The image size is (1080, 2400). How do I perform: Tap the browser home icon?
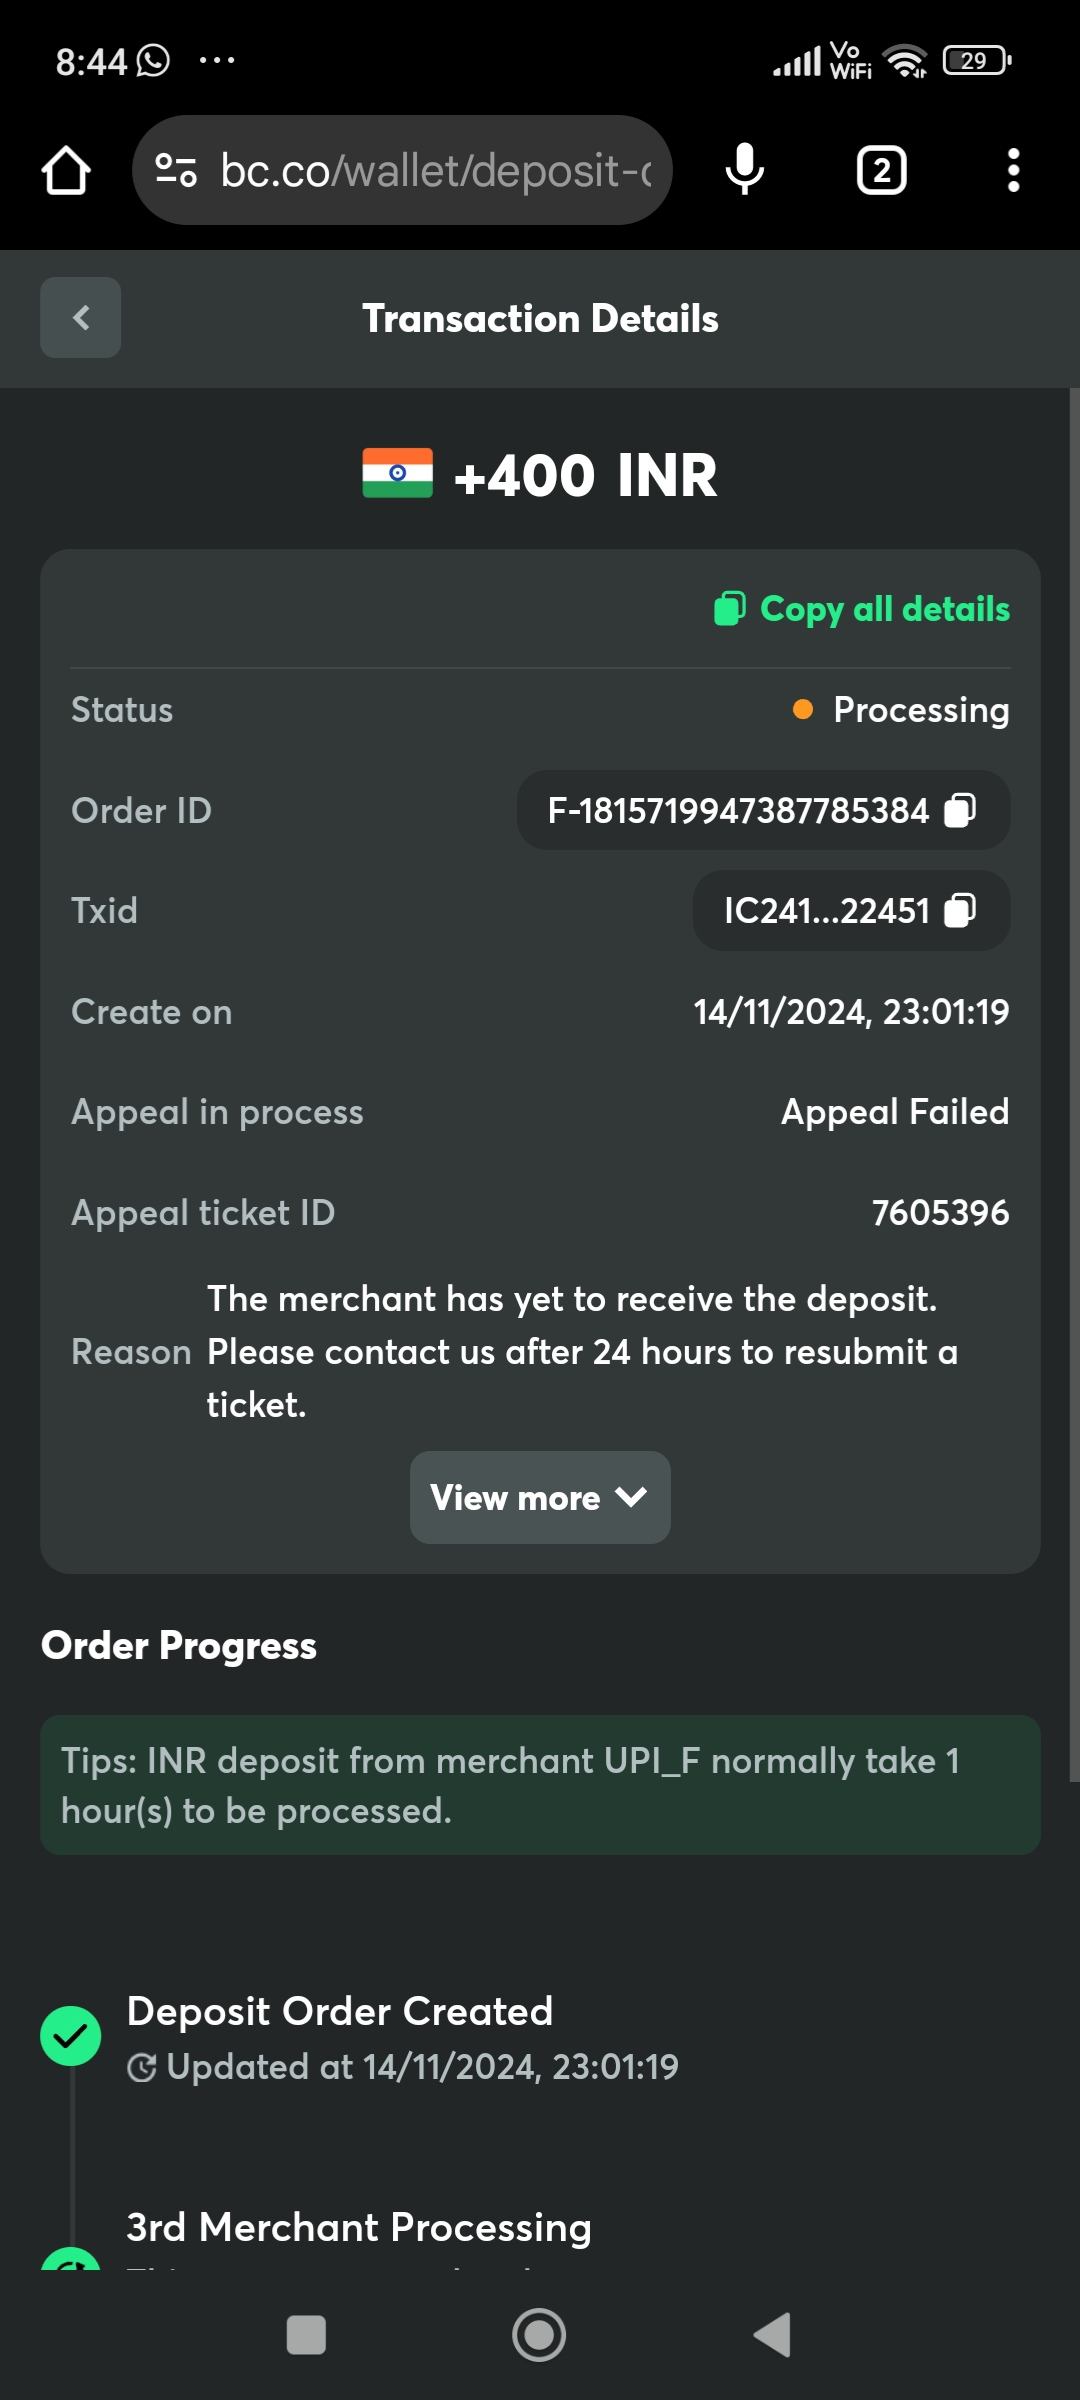(x=66, y=171)
